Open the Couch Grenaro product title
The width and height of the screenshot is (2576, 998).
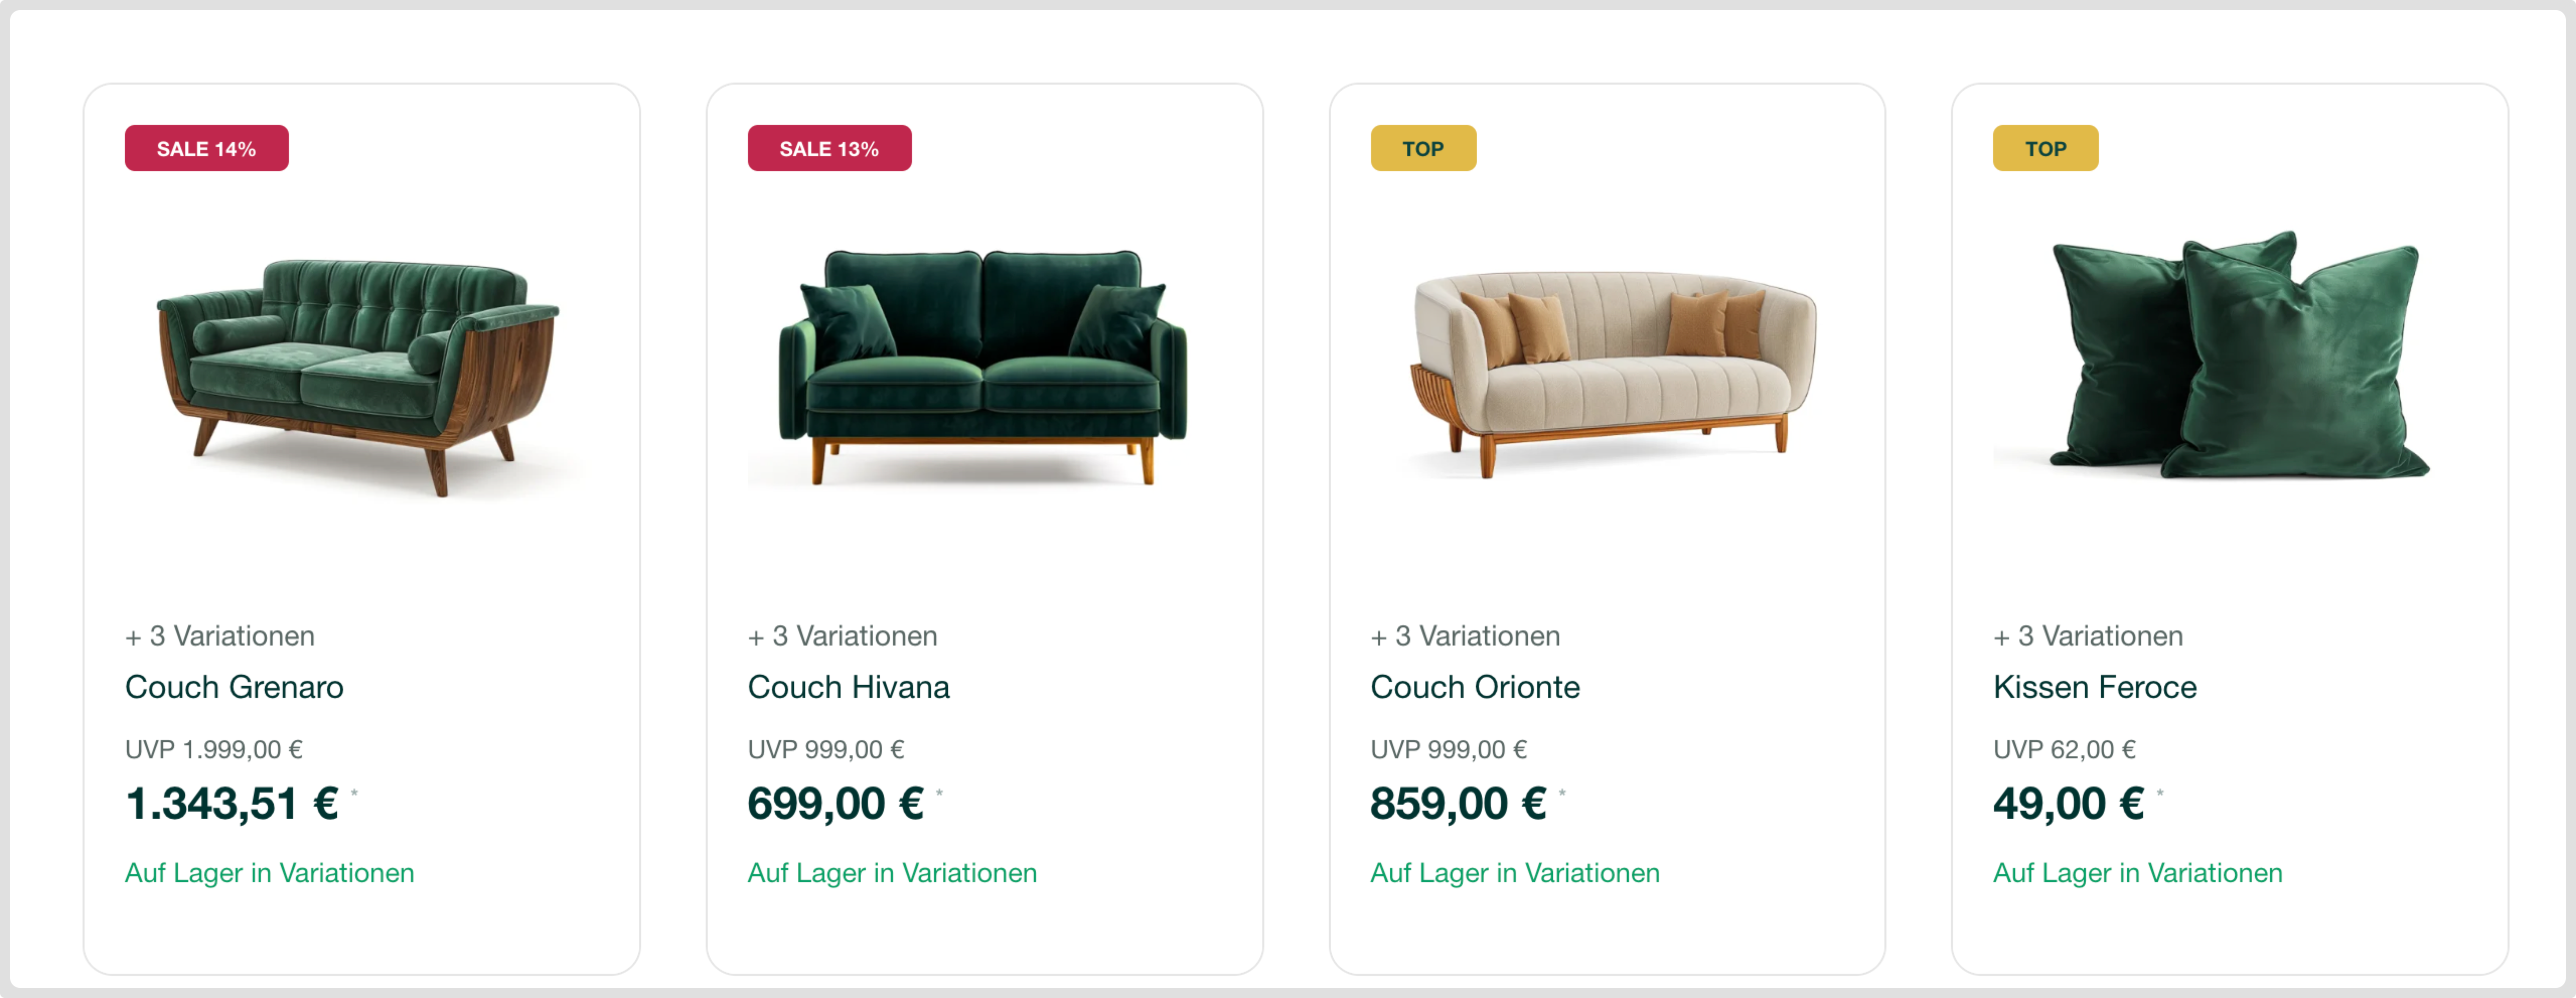(x=234, y=687)
